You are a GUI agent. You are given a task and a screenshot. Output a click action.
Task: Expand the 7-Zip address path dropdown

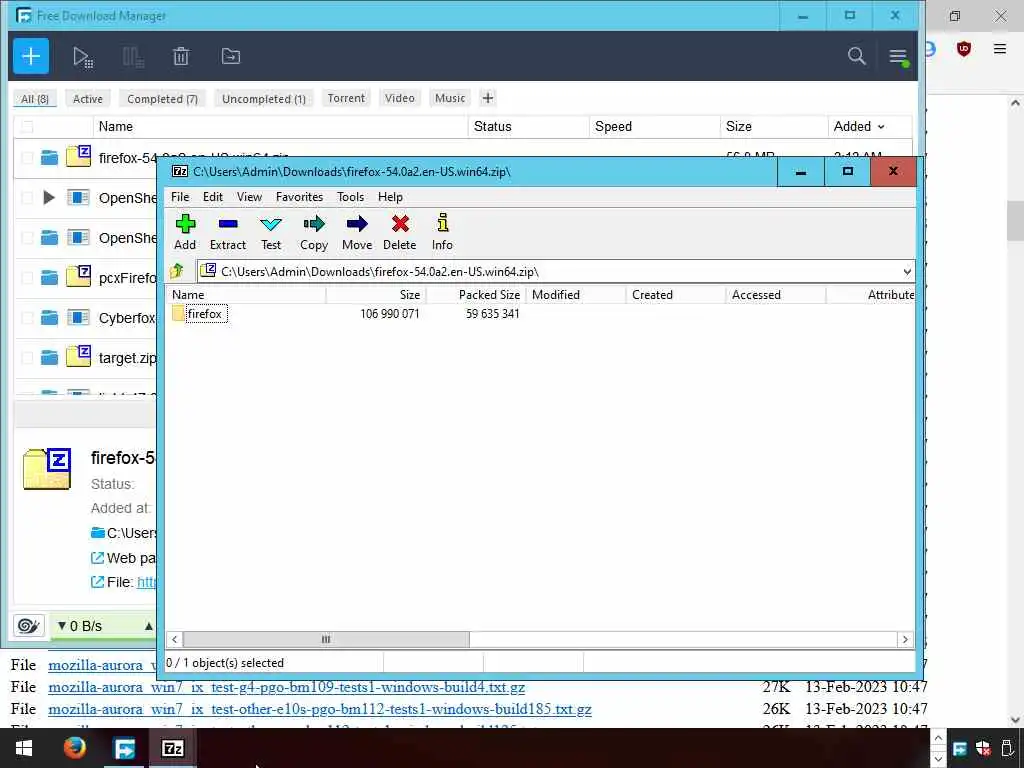click(x=906, y=272)
